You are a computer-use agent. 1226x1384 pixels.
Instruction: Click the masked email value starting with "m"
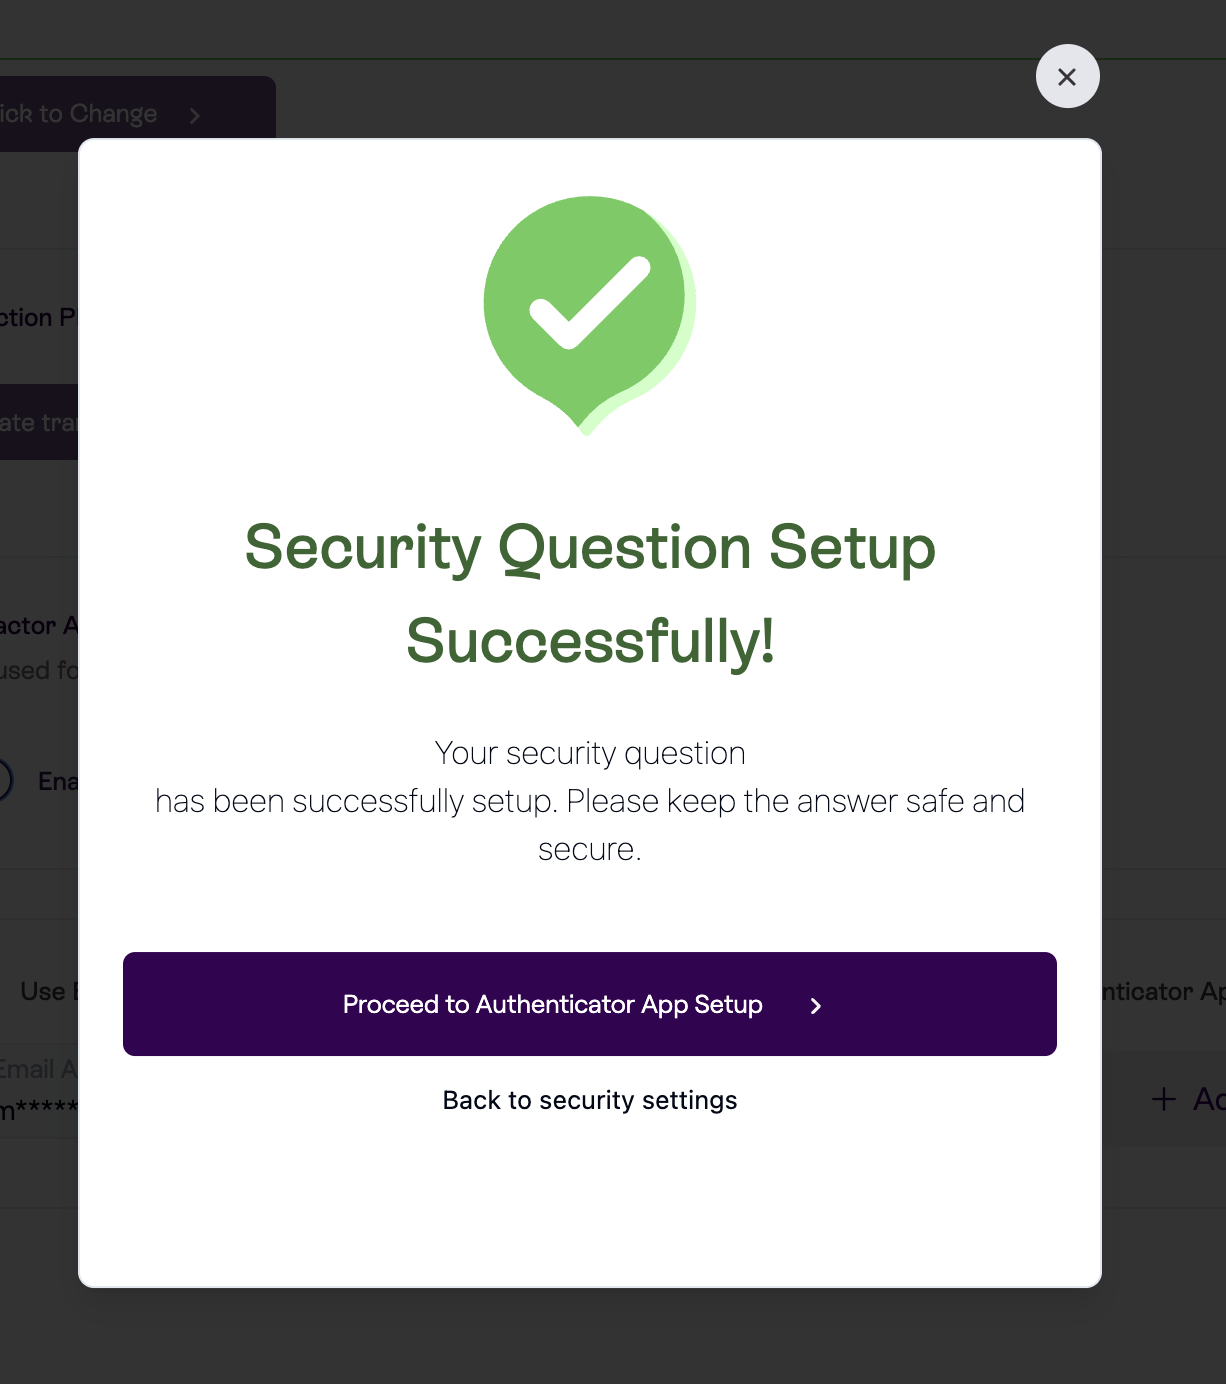click(x=38, y=1110)
